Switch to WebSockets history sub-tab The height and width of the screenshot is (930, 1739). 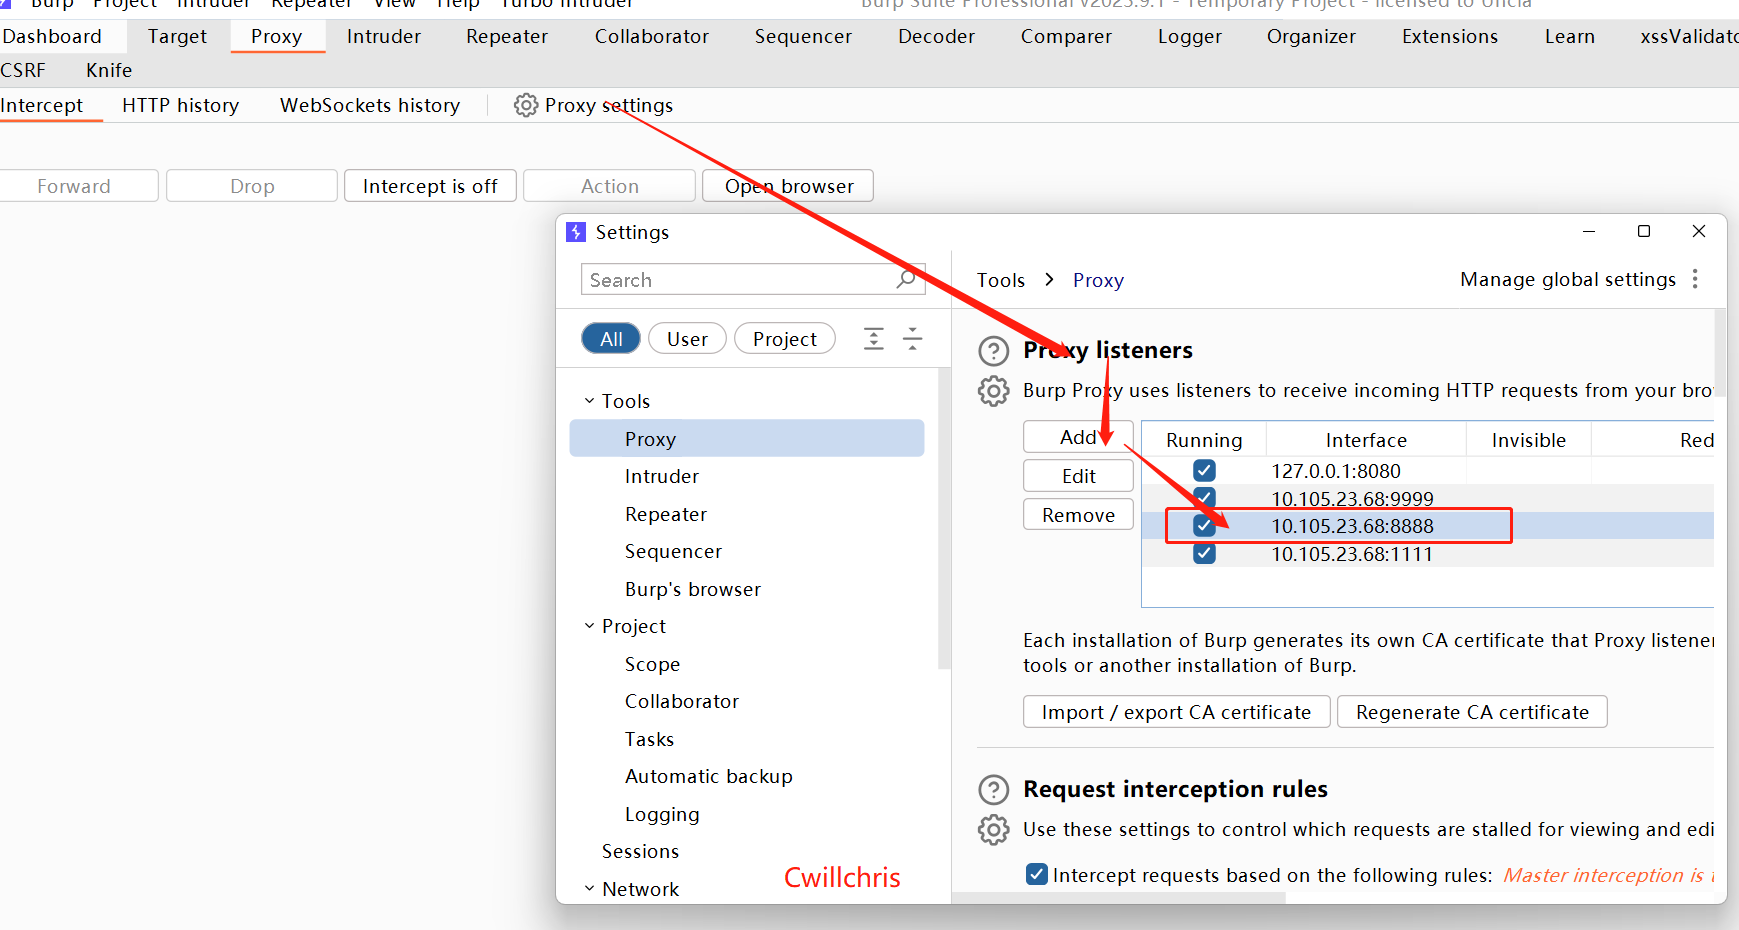click(370, 105)
